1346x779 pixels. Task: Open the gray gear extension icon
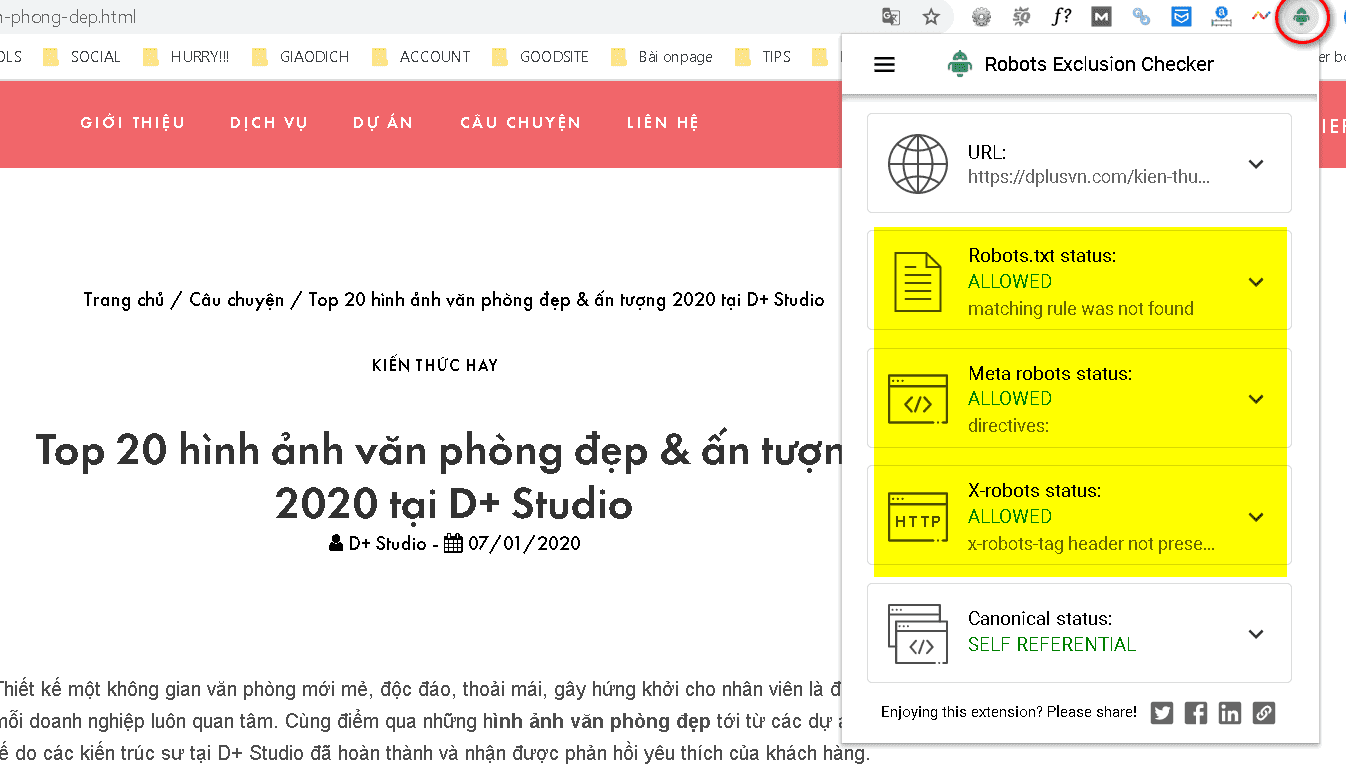click(981, 16)
